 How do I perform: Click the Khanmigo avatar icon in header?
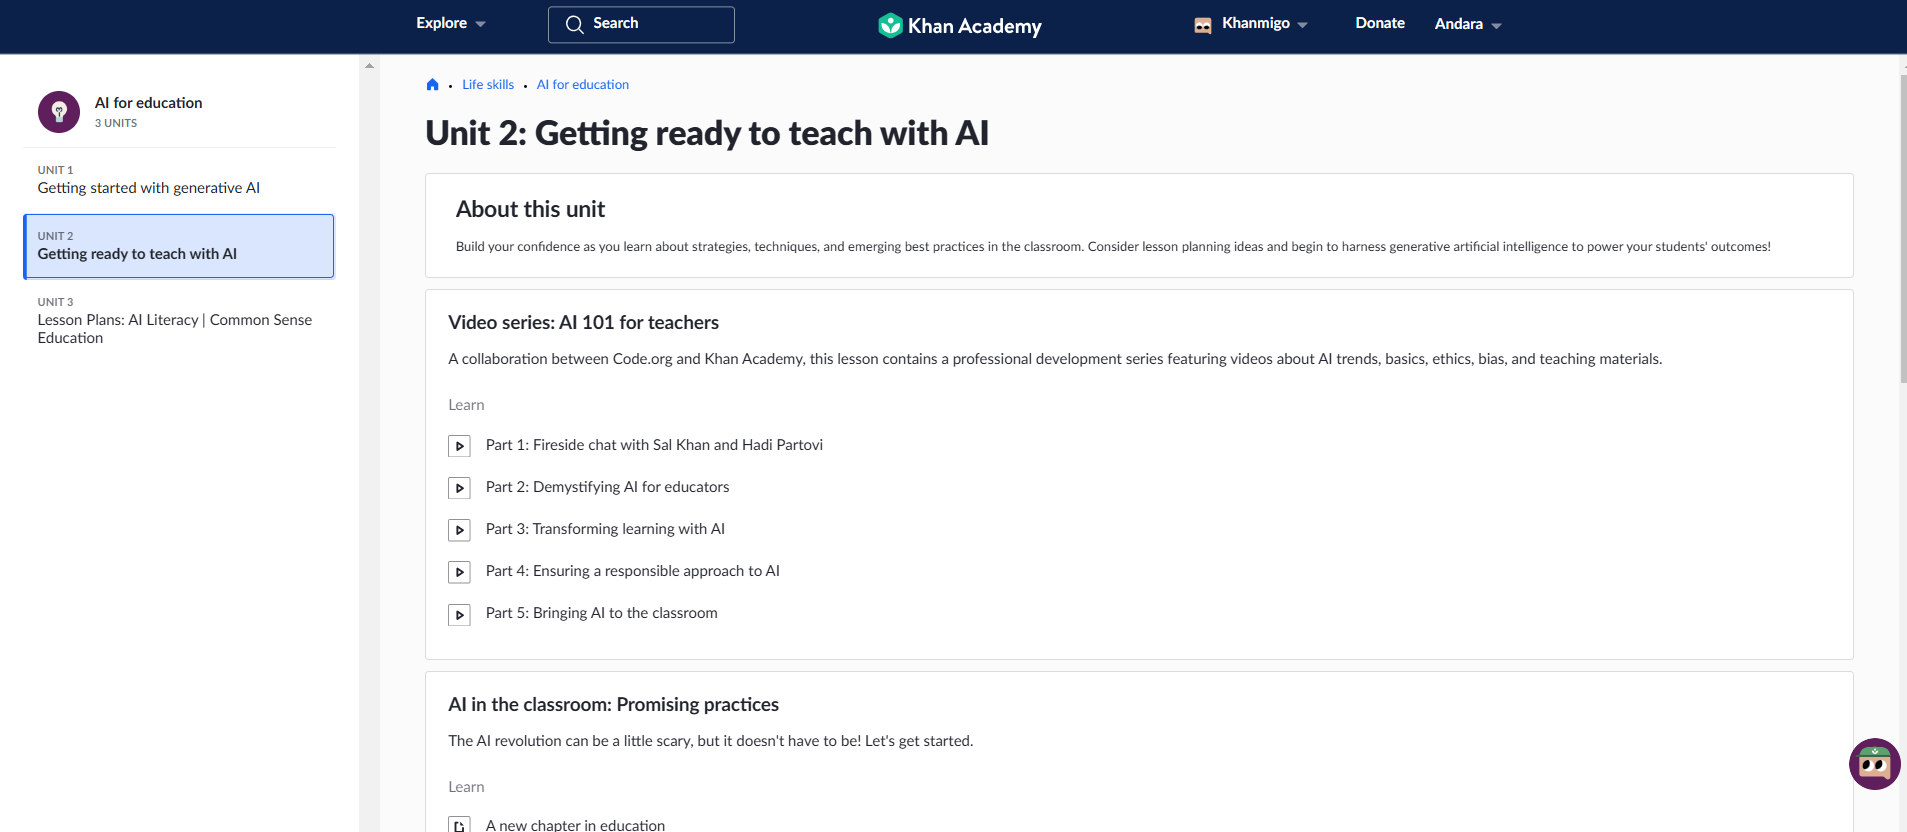point(1203,25)
